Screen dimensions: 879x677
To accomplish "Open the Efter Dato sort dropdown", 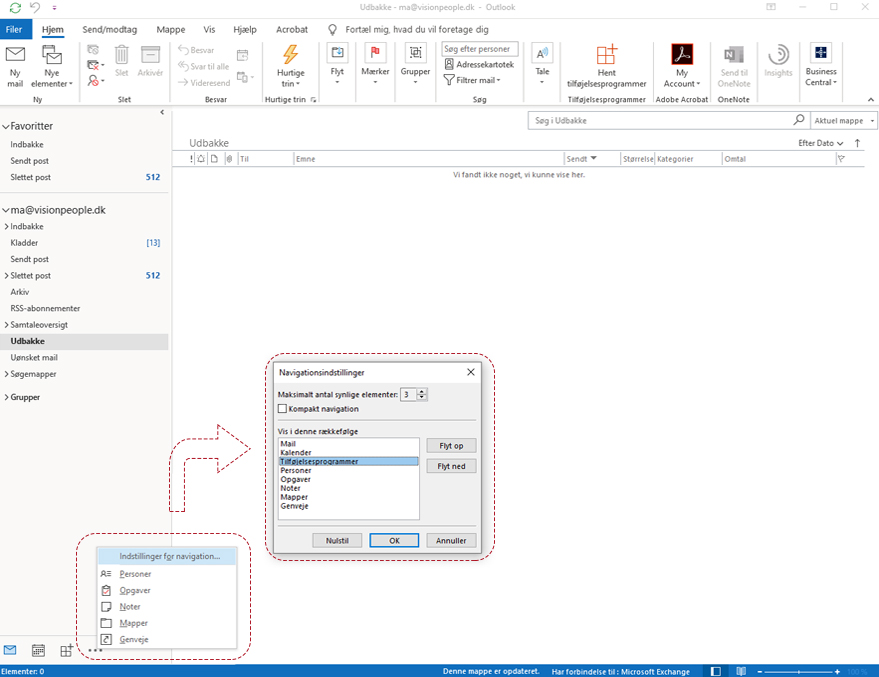I will pos(821,143).
